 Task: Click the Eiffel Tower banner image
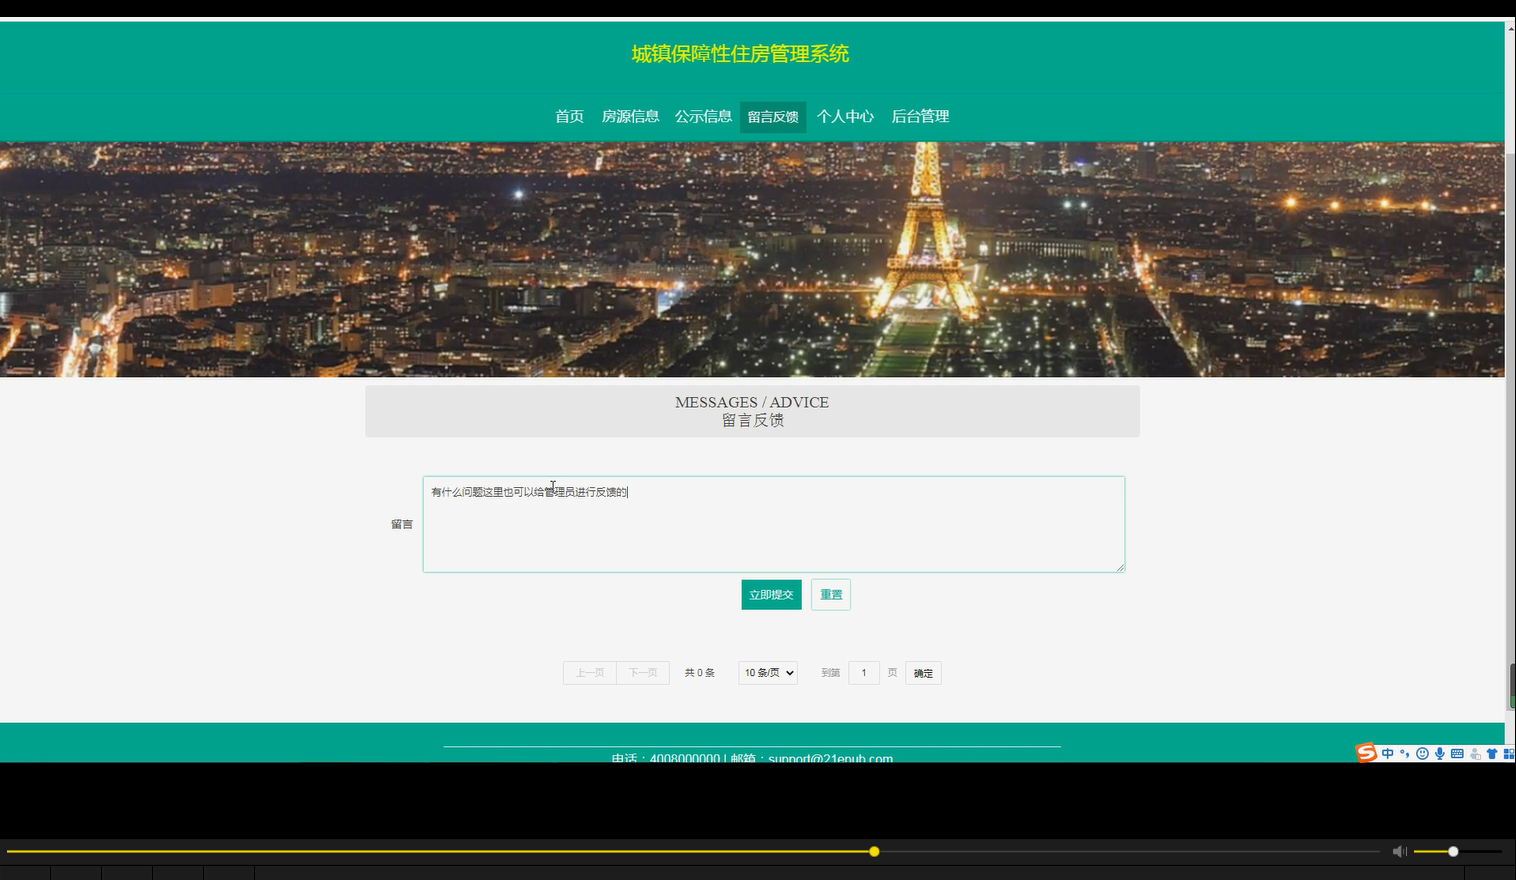[752, 260]
